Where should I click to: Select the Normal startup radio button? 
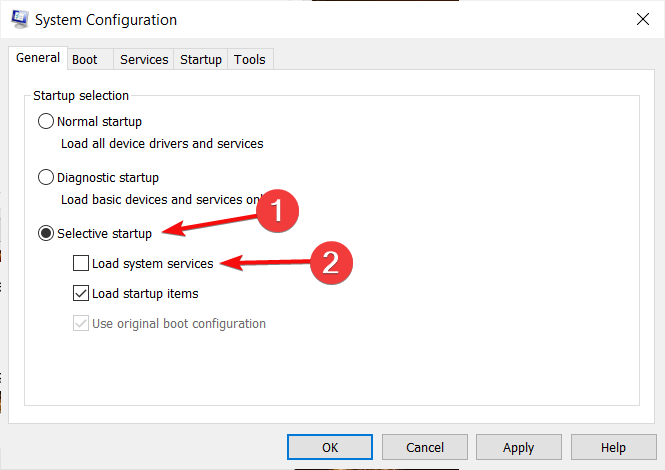pyautogui.click(x=46, y=122)
